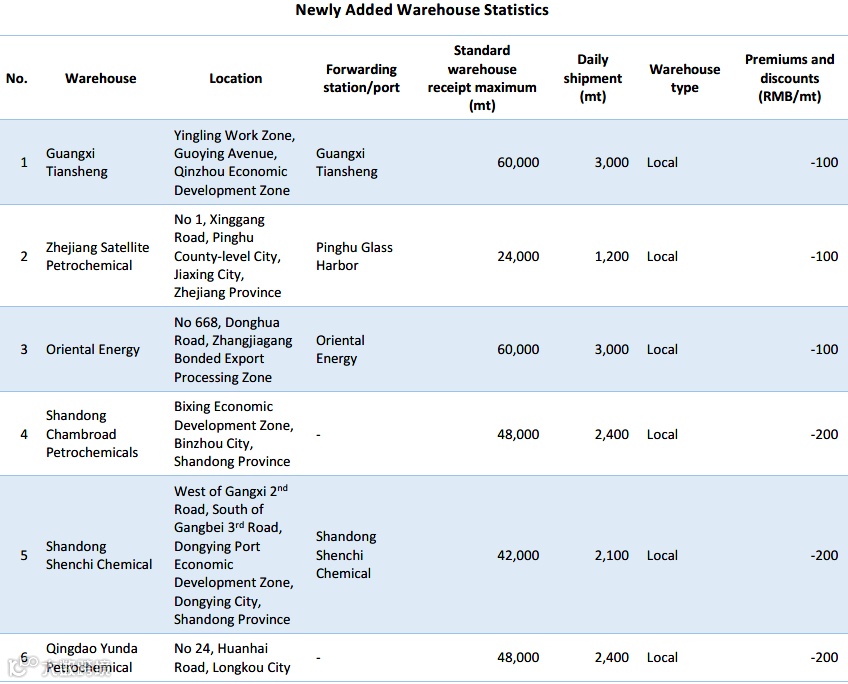This screenshot has height=684, width=848.
Task: Select 'Local' in the Shandong Chambroad row
Action: pyautogui.click(x=662, y=434)
